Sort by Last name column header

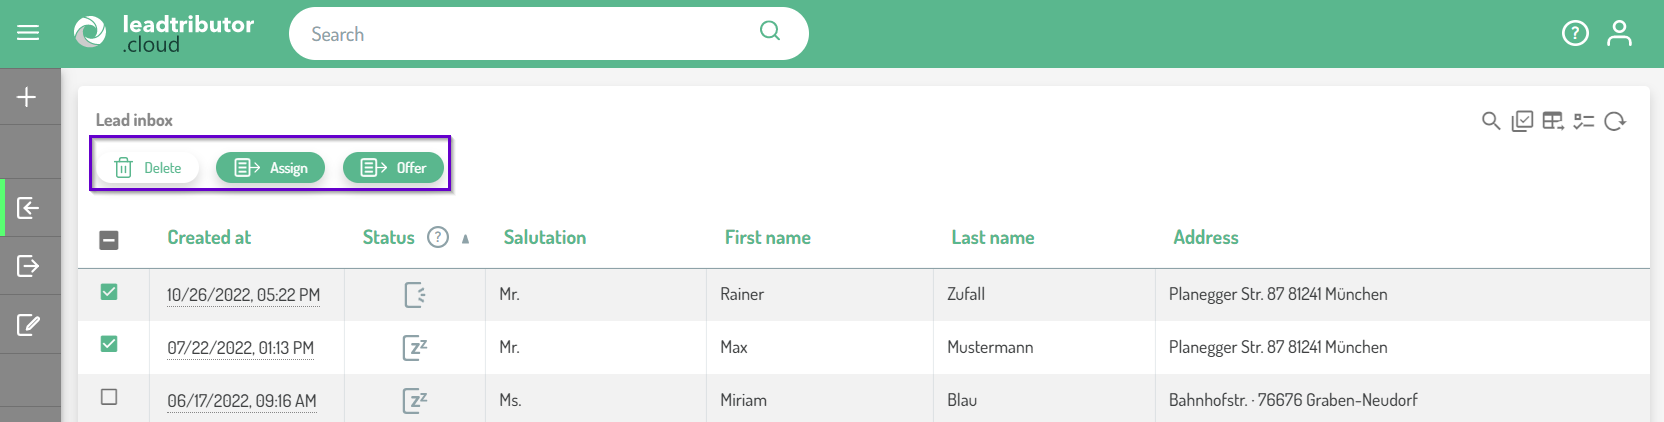click(992, 238)
